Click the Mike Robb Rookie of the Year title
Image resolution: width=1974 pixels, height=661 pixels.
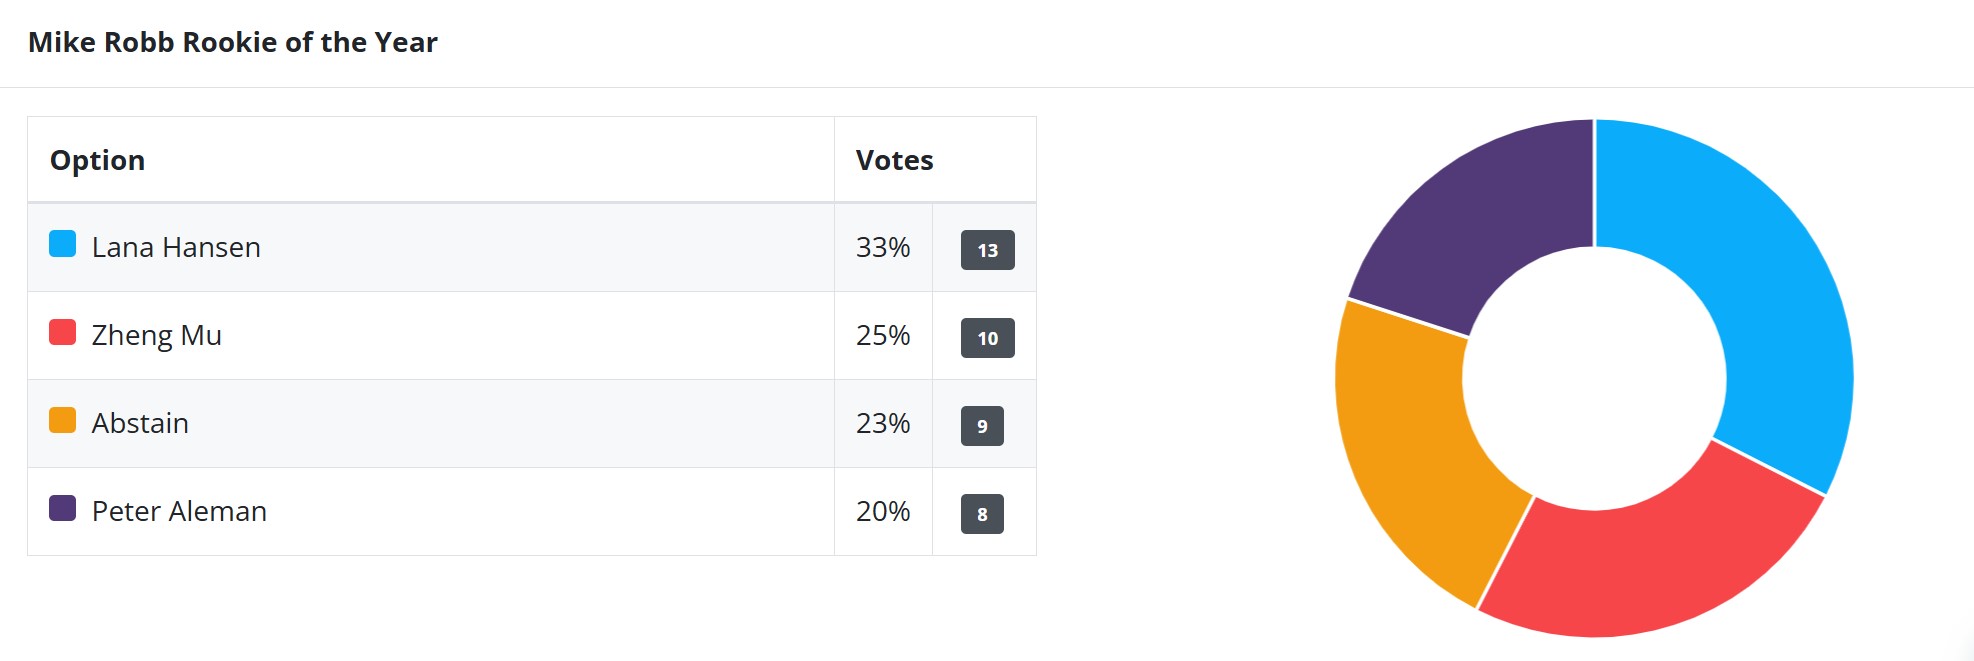(233, 42)
